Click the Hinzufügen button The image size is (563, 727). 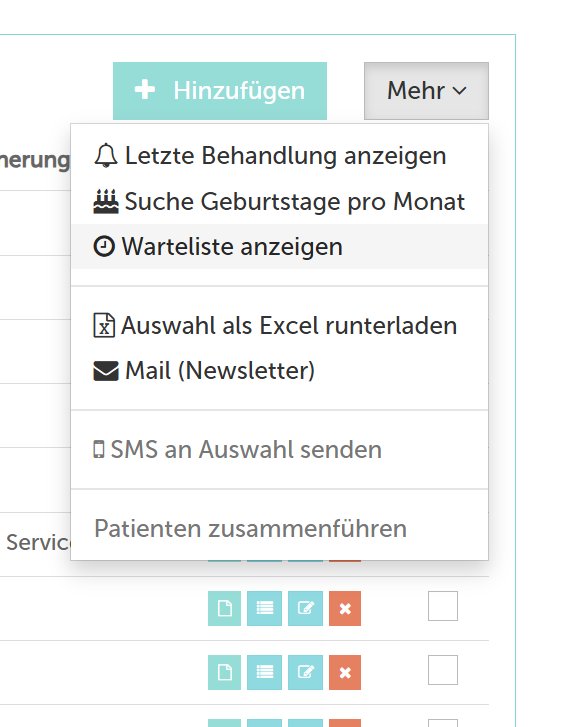click(x=220, y=91)
